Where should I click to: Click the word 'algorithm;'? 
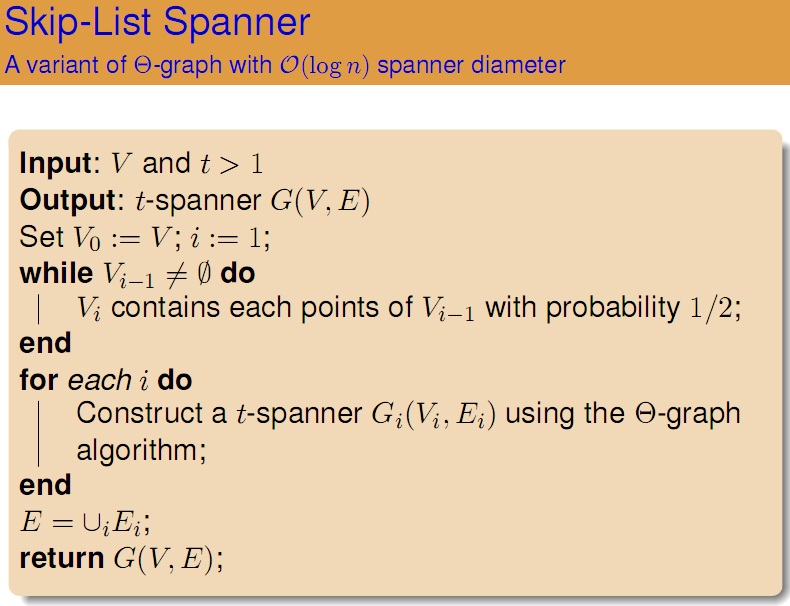[x=141, y=449]
